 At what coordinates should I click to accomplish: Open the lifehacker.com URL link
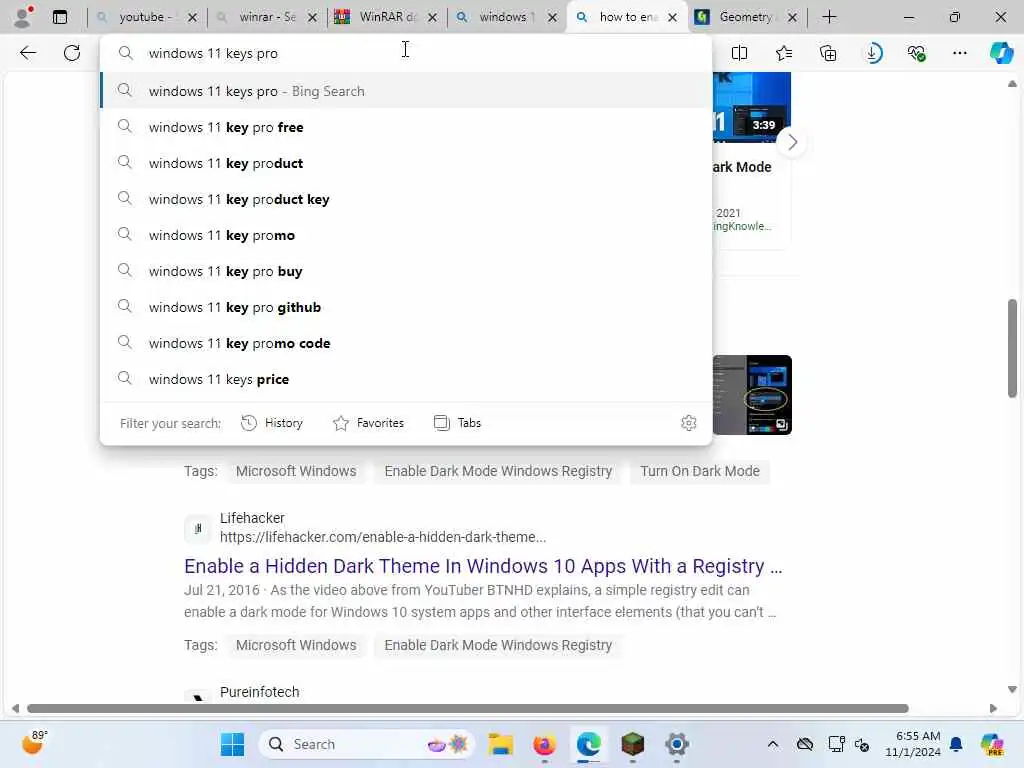pyautogui.click(x=383, y=537)
